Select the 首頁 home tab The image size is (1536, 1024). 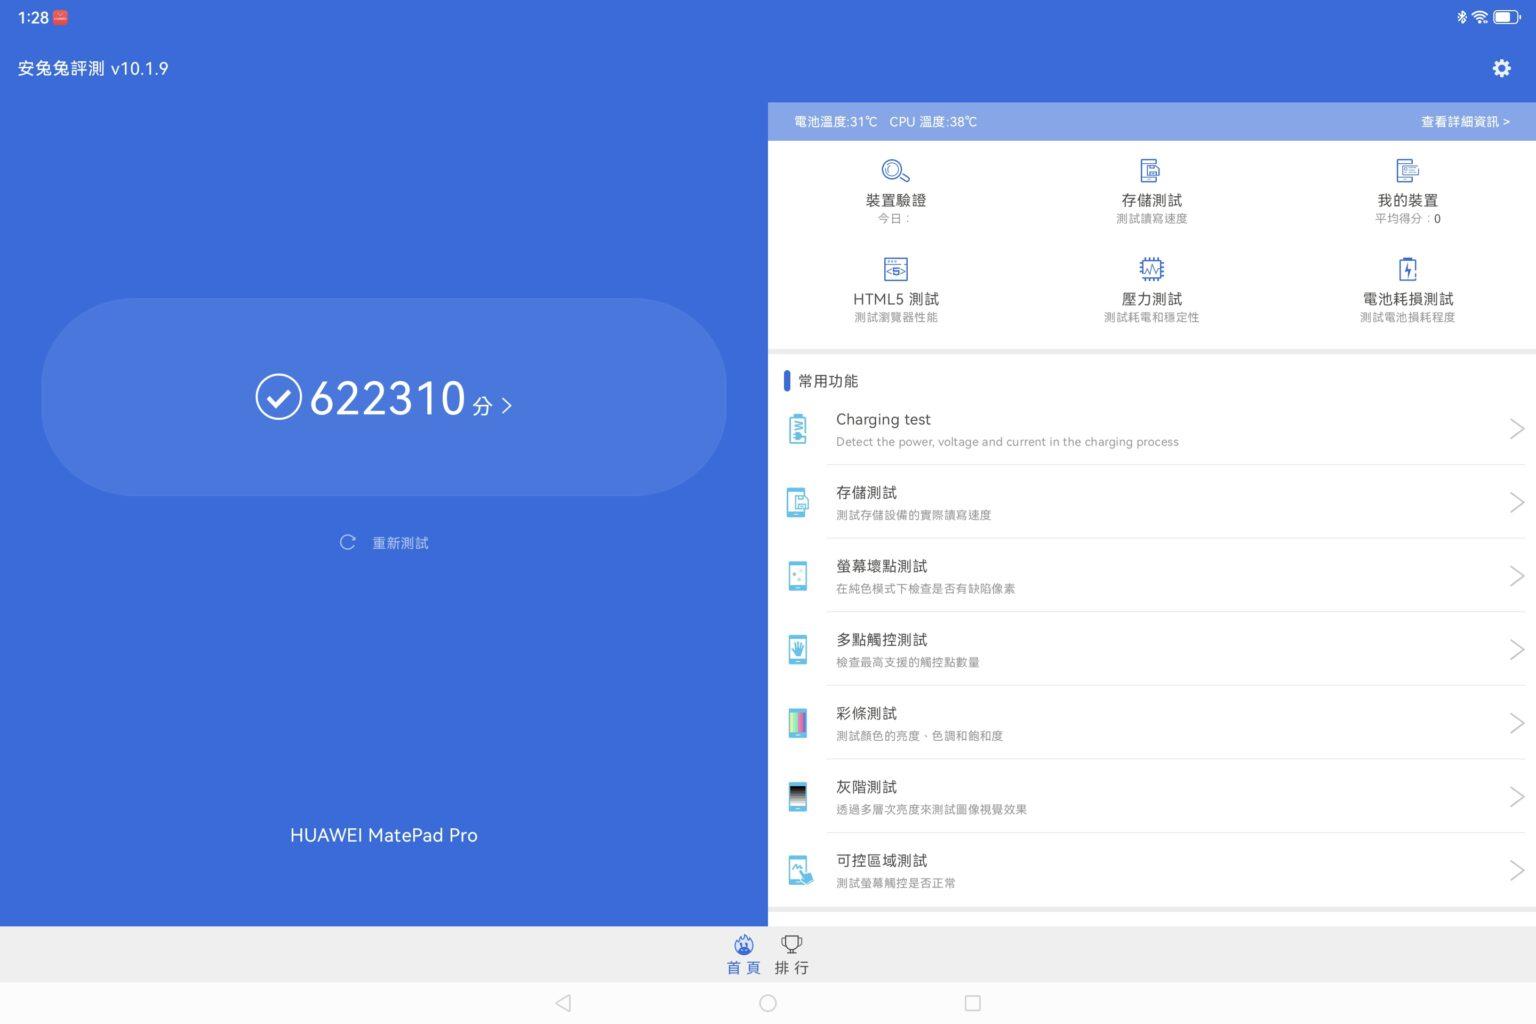click(743, 953)
